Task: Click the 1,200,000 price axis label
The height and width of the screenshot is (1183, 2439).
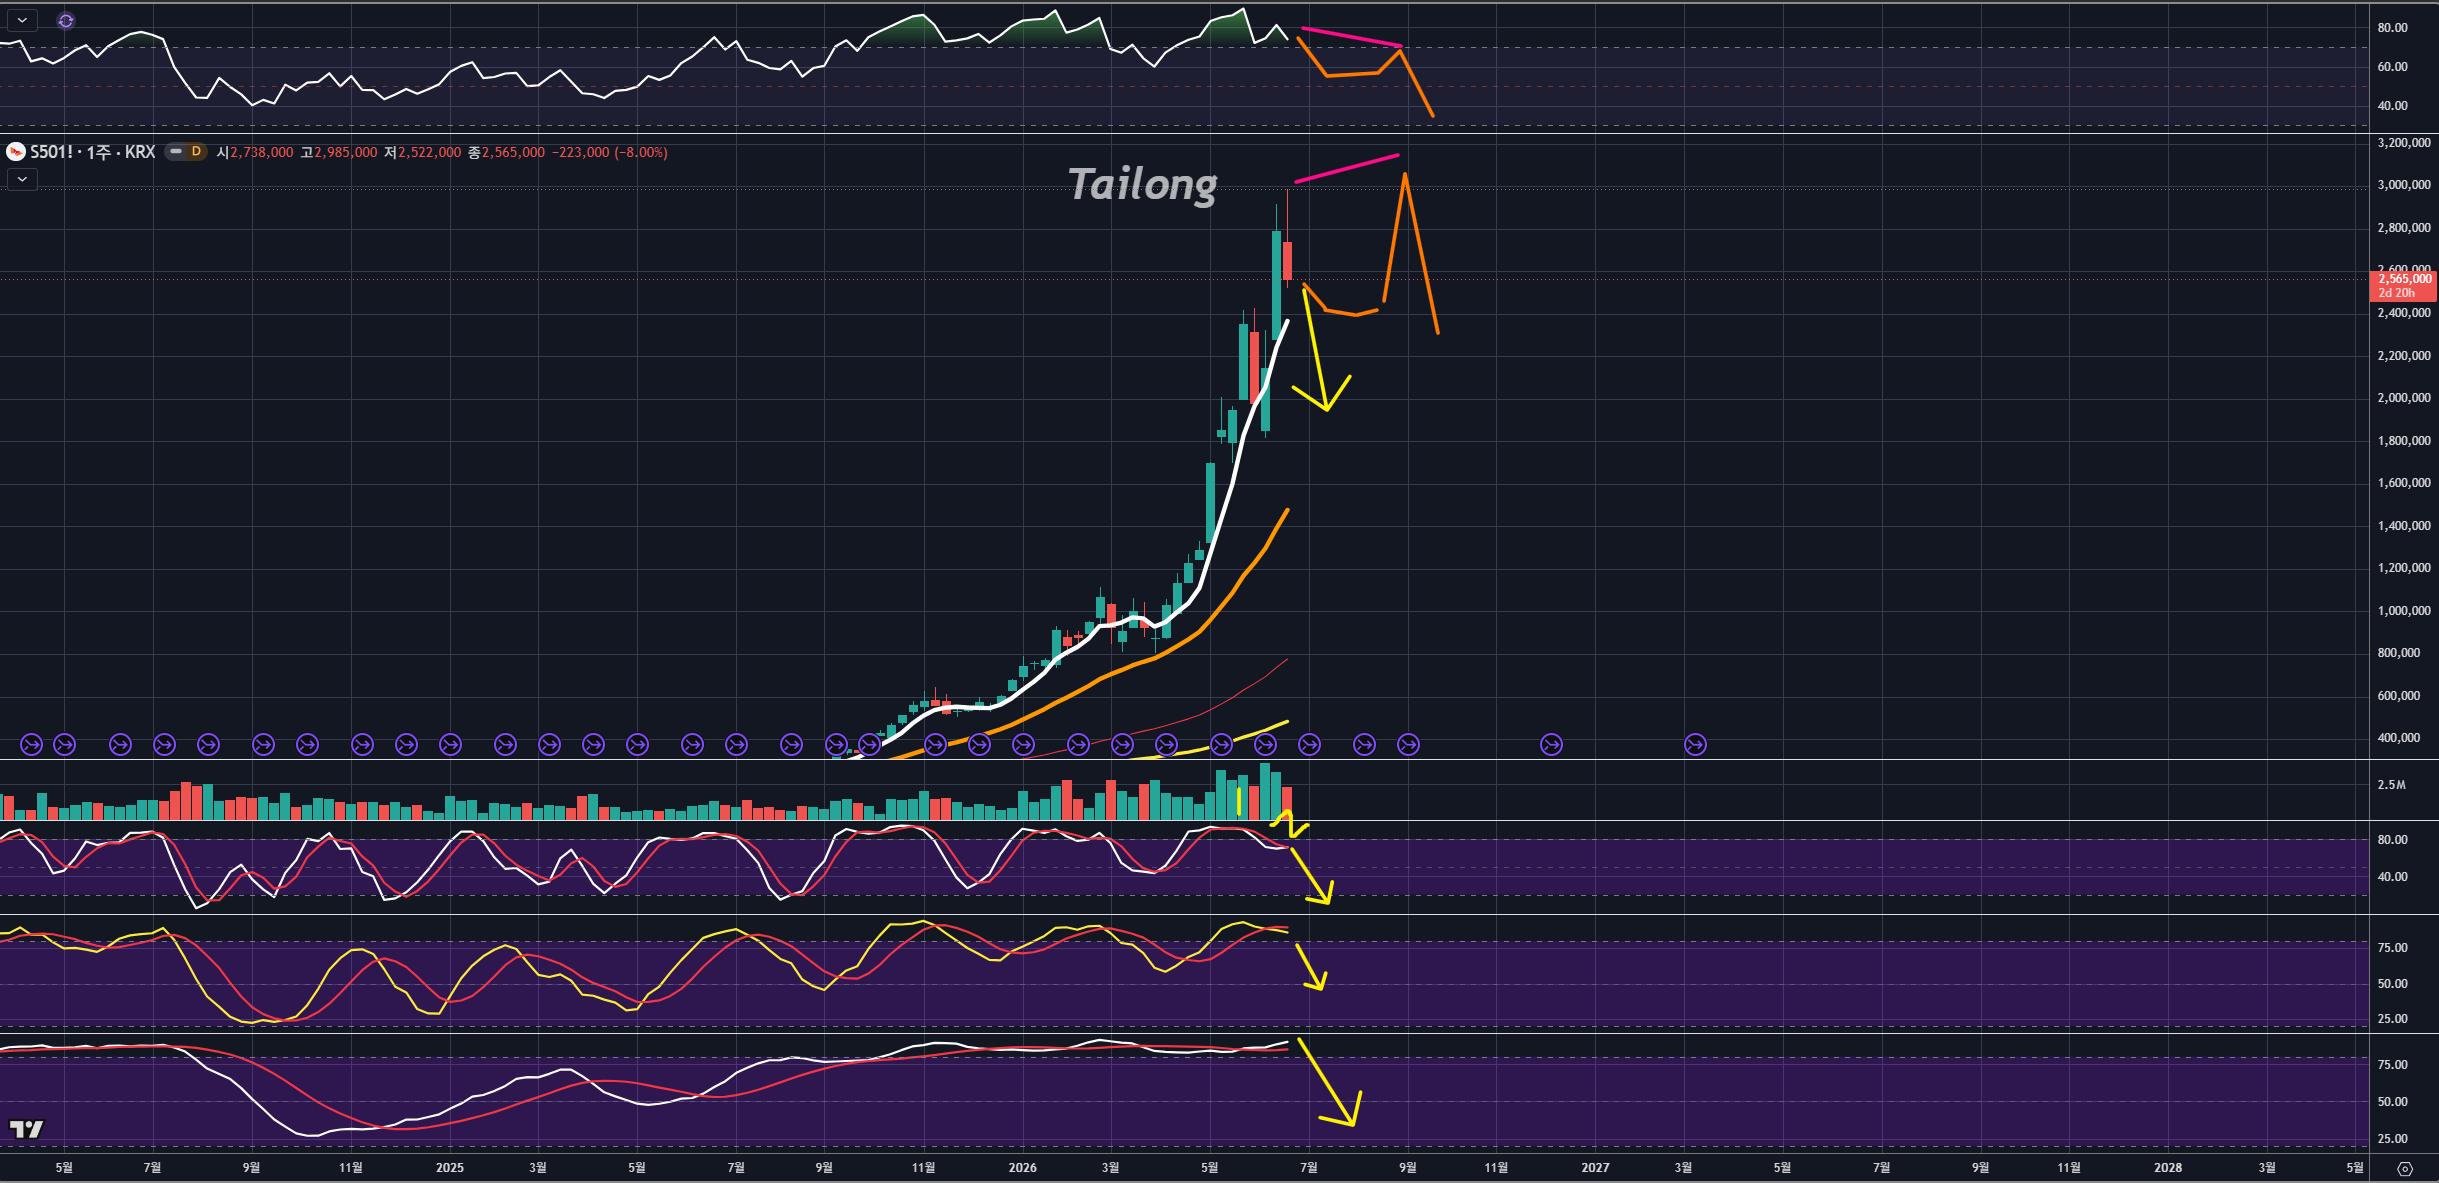Action: (x=2404, y=568)
